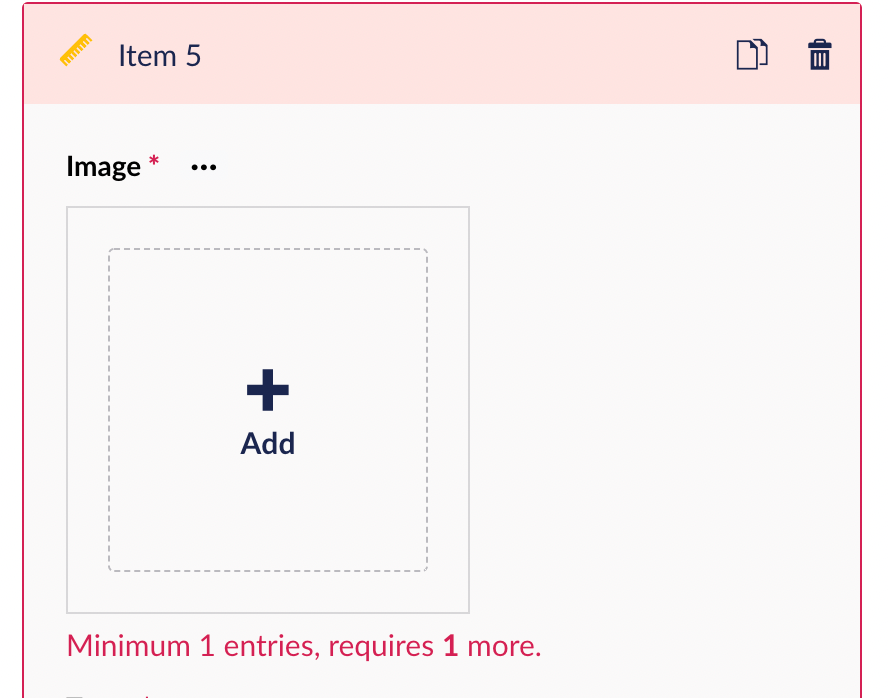The height and width of the screenshot is (698, 888).
Task: Click the bold 1 in the error message
Action: (x=451, y=646)
